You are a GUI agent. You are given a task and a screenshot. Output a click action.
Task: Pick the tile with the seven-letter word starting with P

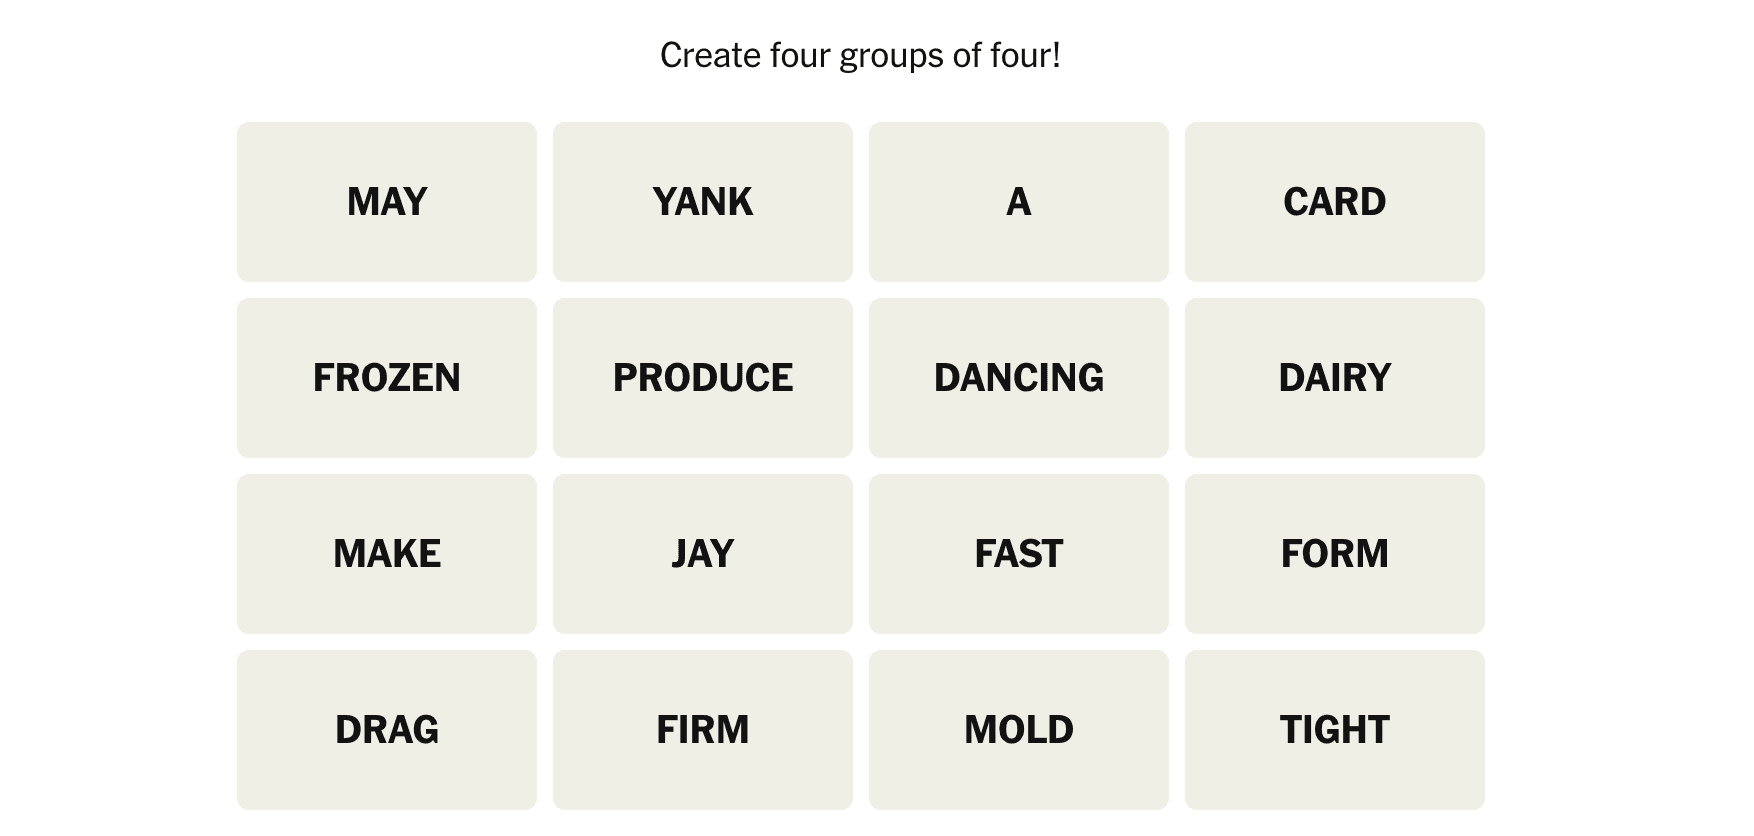pos(702,378)
